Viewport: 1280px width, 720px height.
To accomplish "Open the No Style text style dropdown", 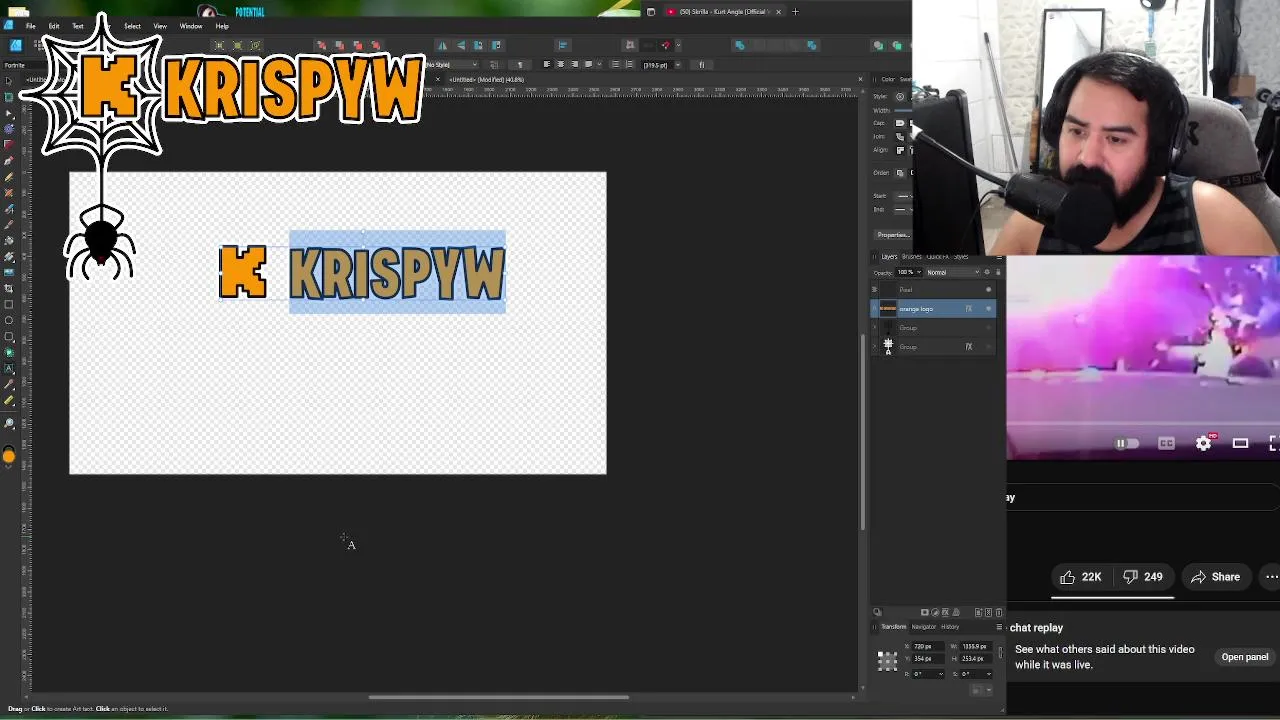I will click(451, 65).
